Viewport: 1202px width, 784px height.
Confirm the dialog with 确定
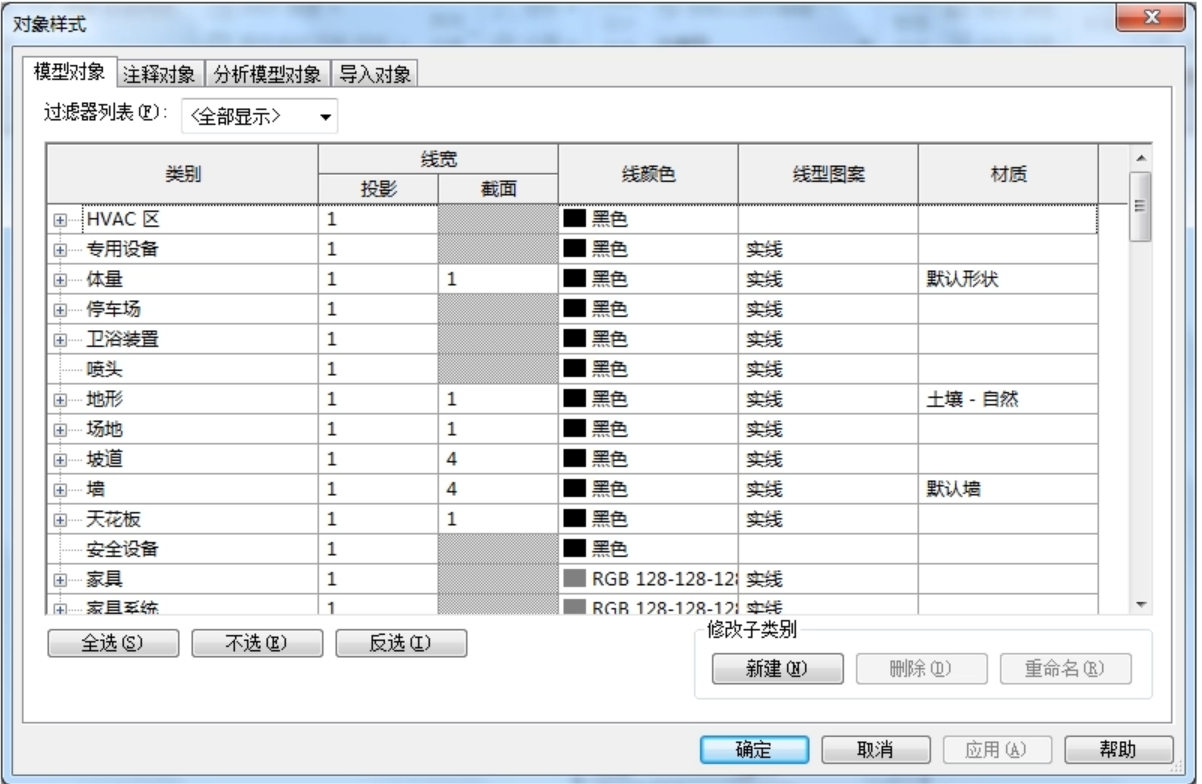753,750
